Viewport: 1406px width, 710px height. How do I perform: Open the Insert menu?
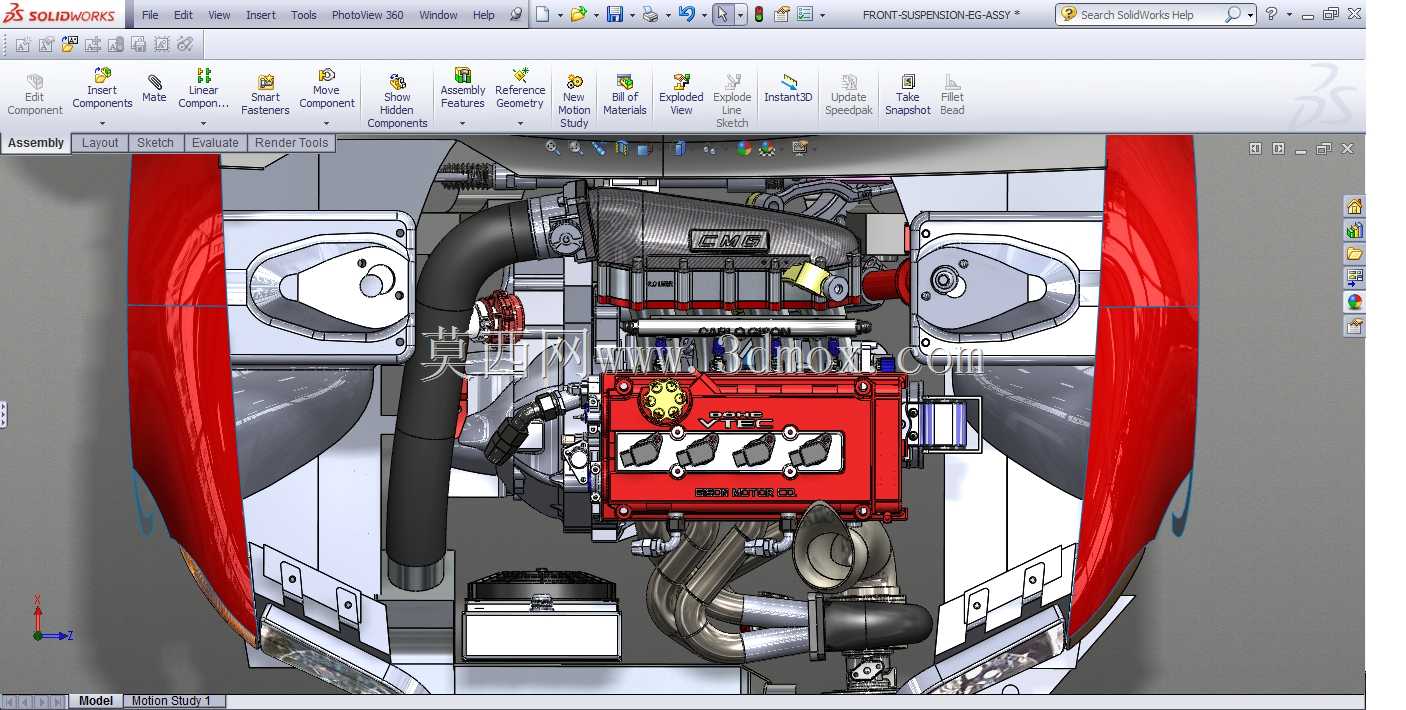pyautogui.click(x=261, y=15)
